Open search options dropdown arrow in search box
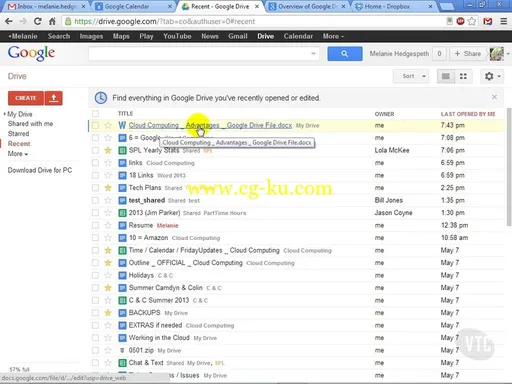Image resolution: width=512 pixels, height=384 pixels. (x=313, y=54)
